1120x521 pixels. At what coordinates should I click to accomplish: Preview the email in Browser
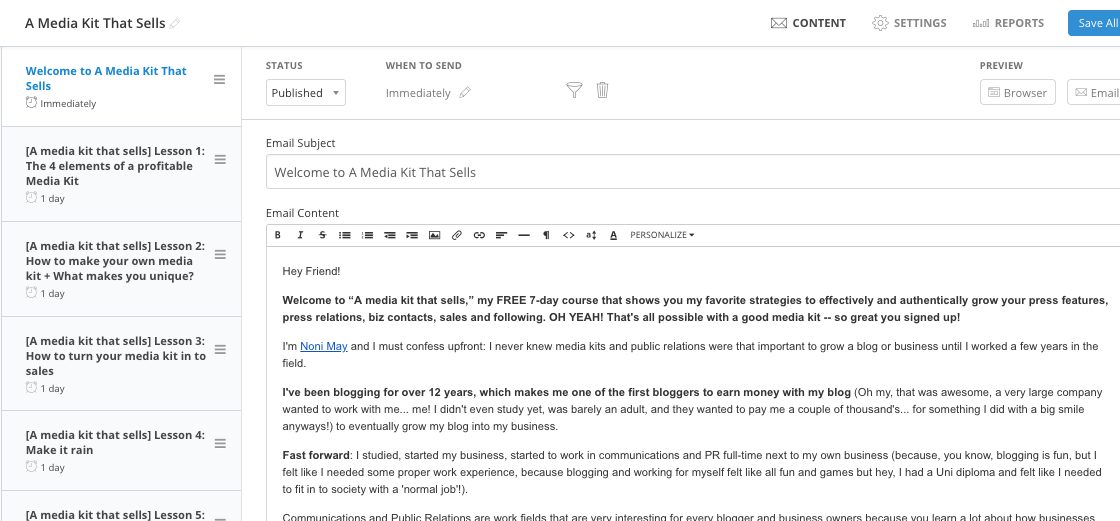1017,92
